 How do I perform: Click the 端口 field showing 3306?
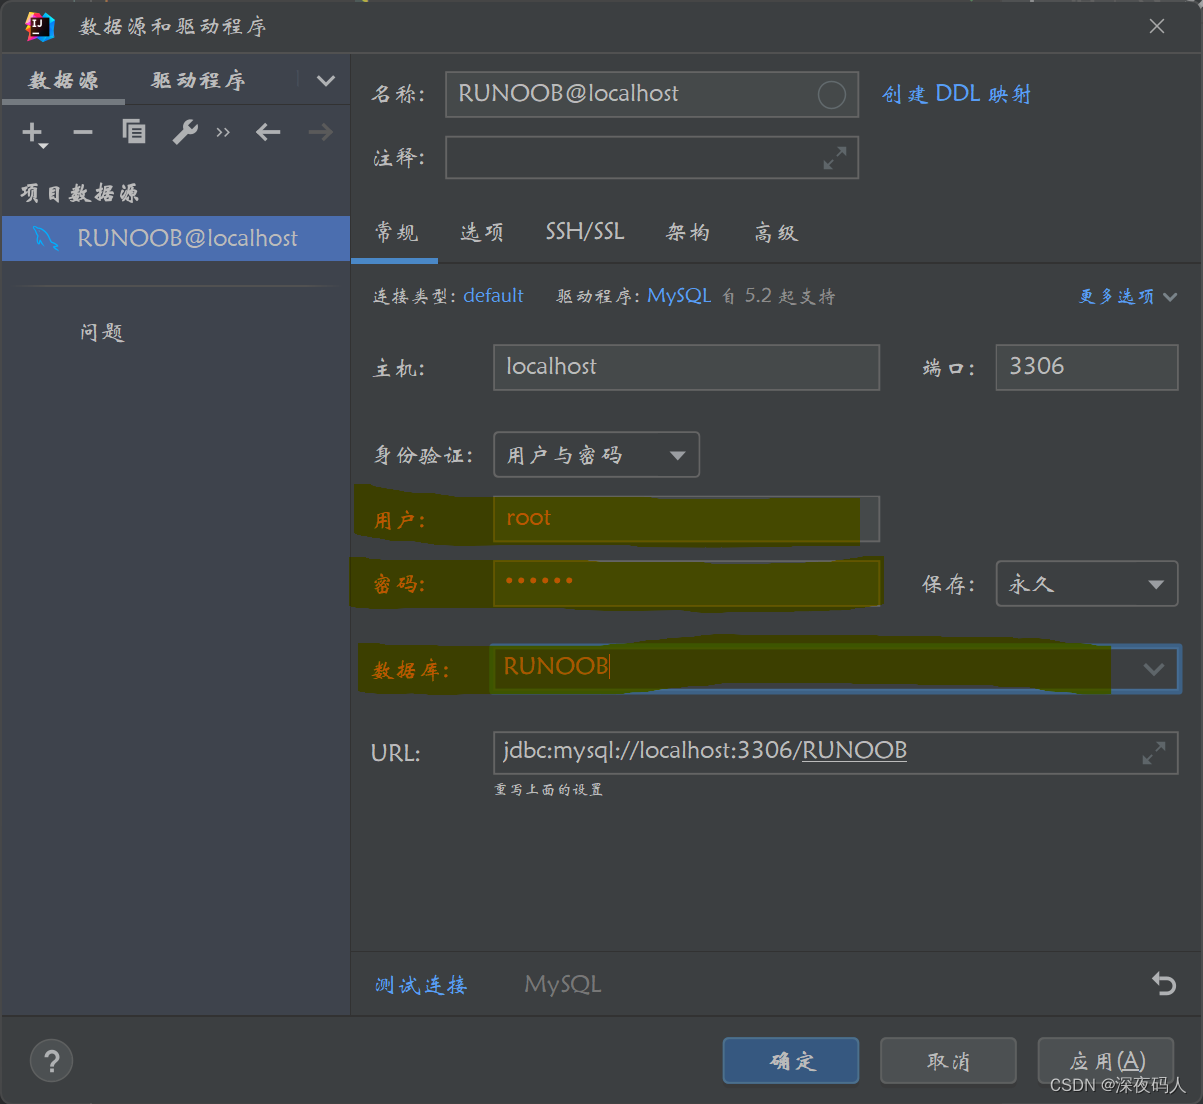coord(1087,367)
